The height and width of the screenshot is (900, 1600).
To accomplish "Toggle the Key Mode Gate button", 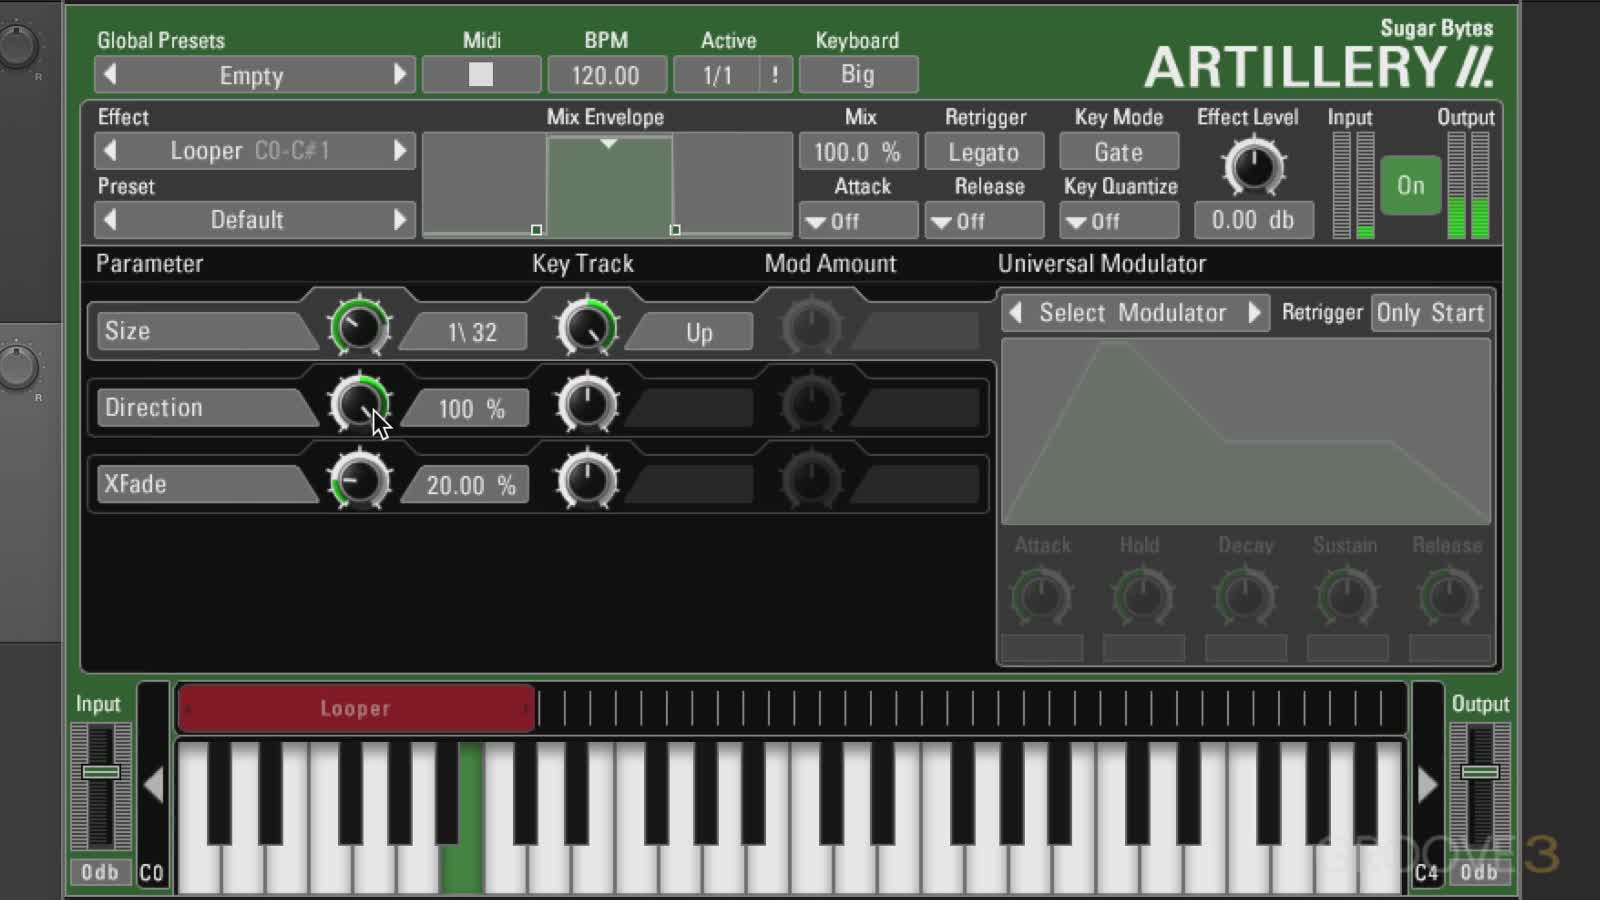I will (1118, 152).
